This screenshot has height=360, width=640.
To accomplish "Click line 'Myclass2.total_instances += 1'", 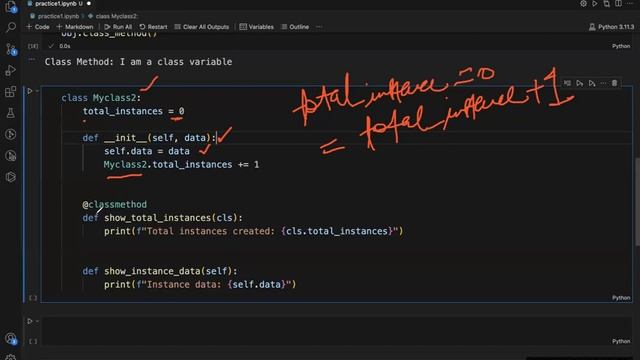I will (181, 165).
